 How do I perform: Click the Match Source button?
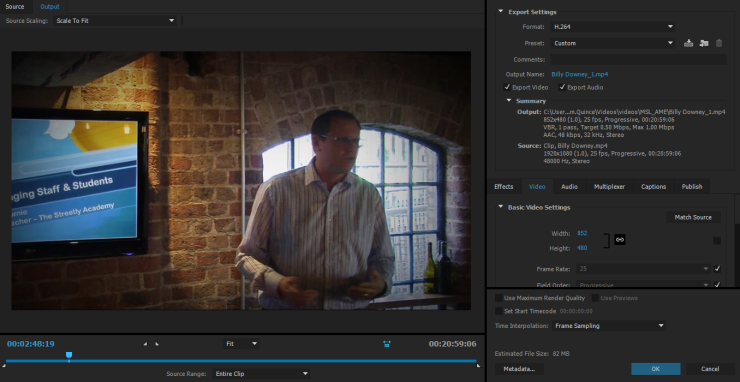click(x=693, y=217)
